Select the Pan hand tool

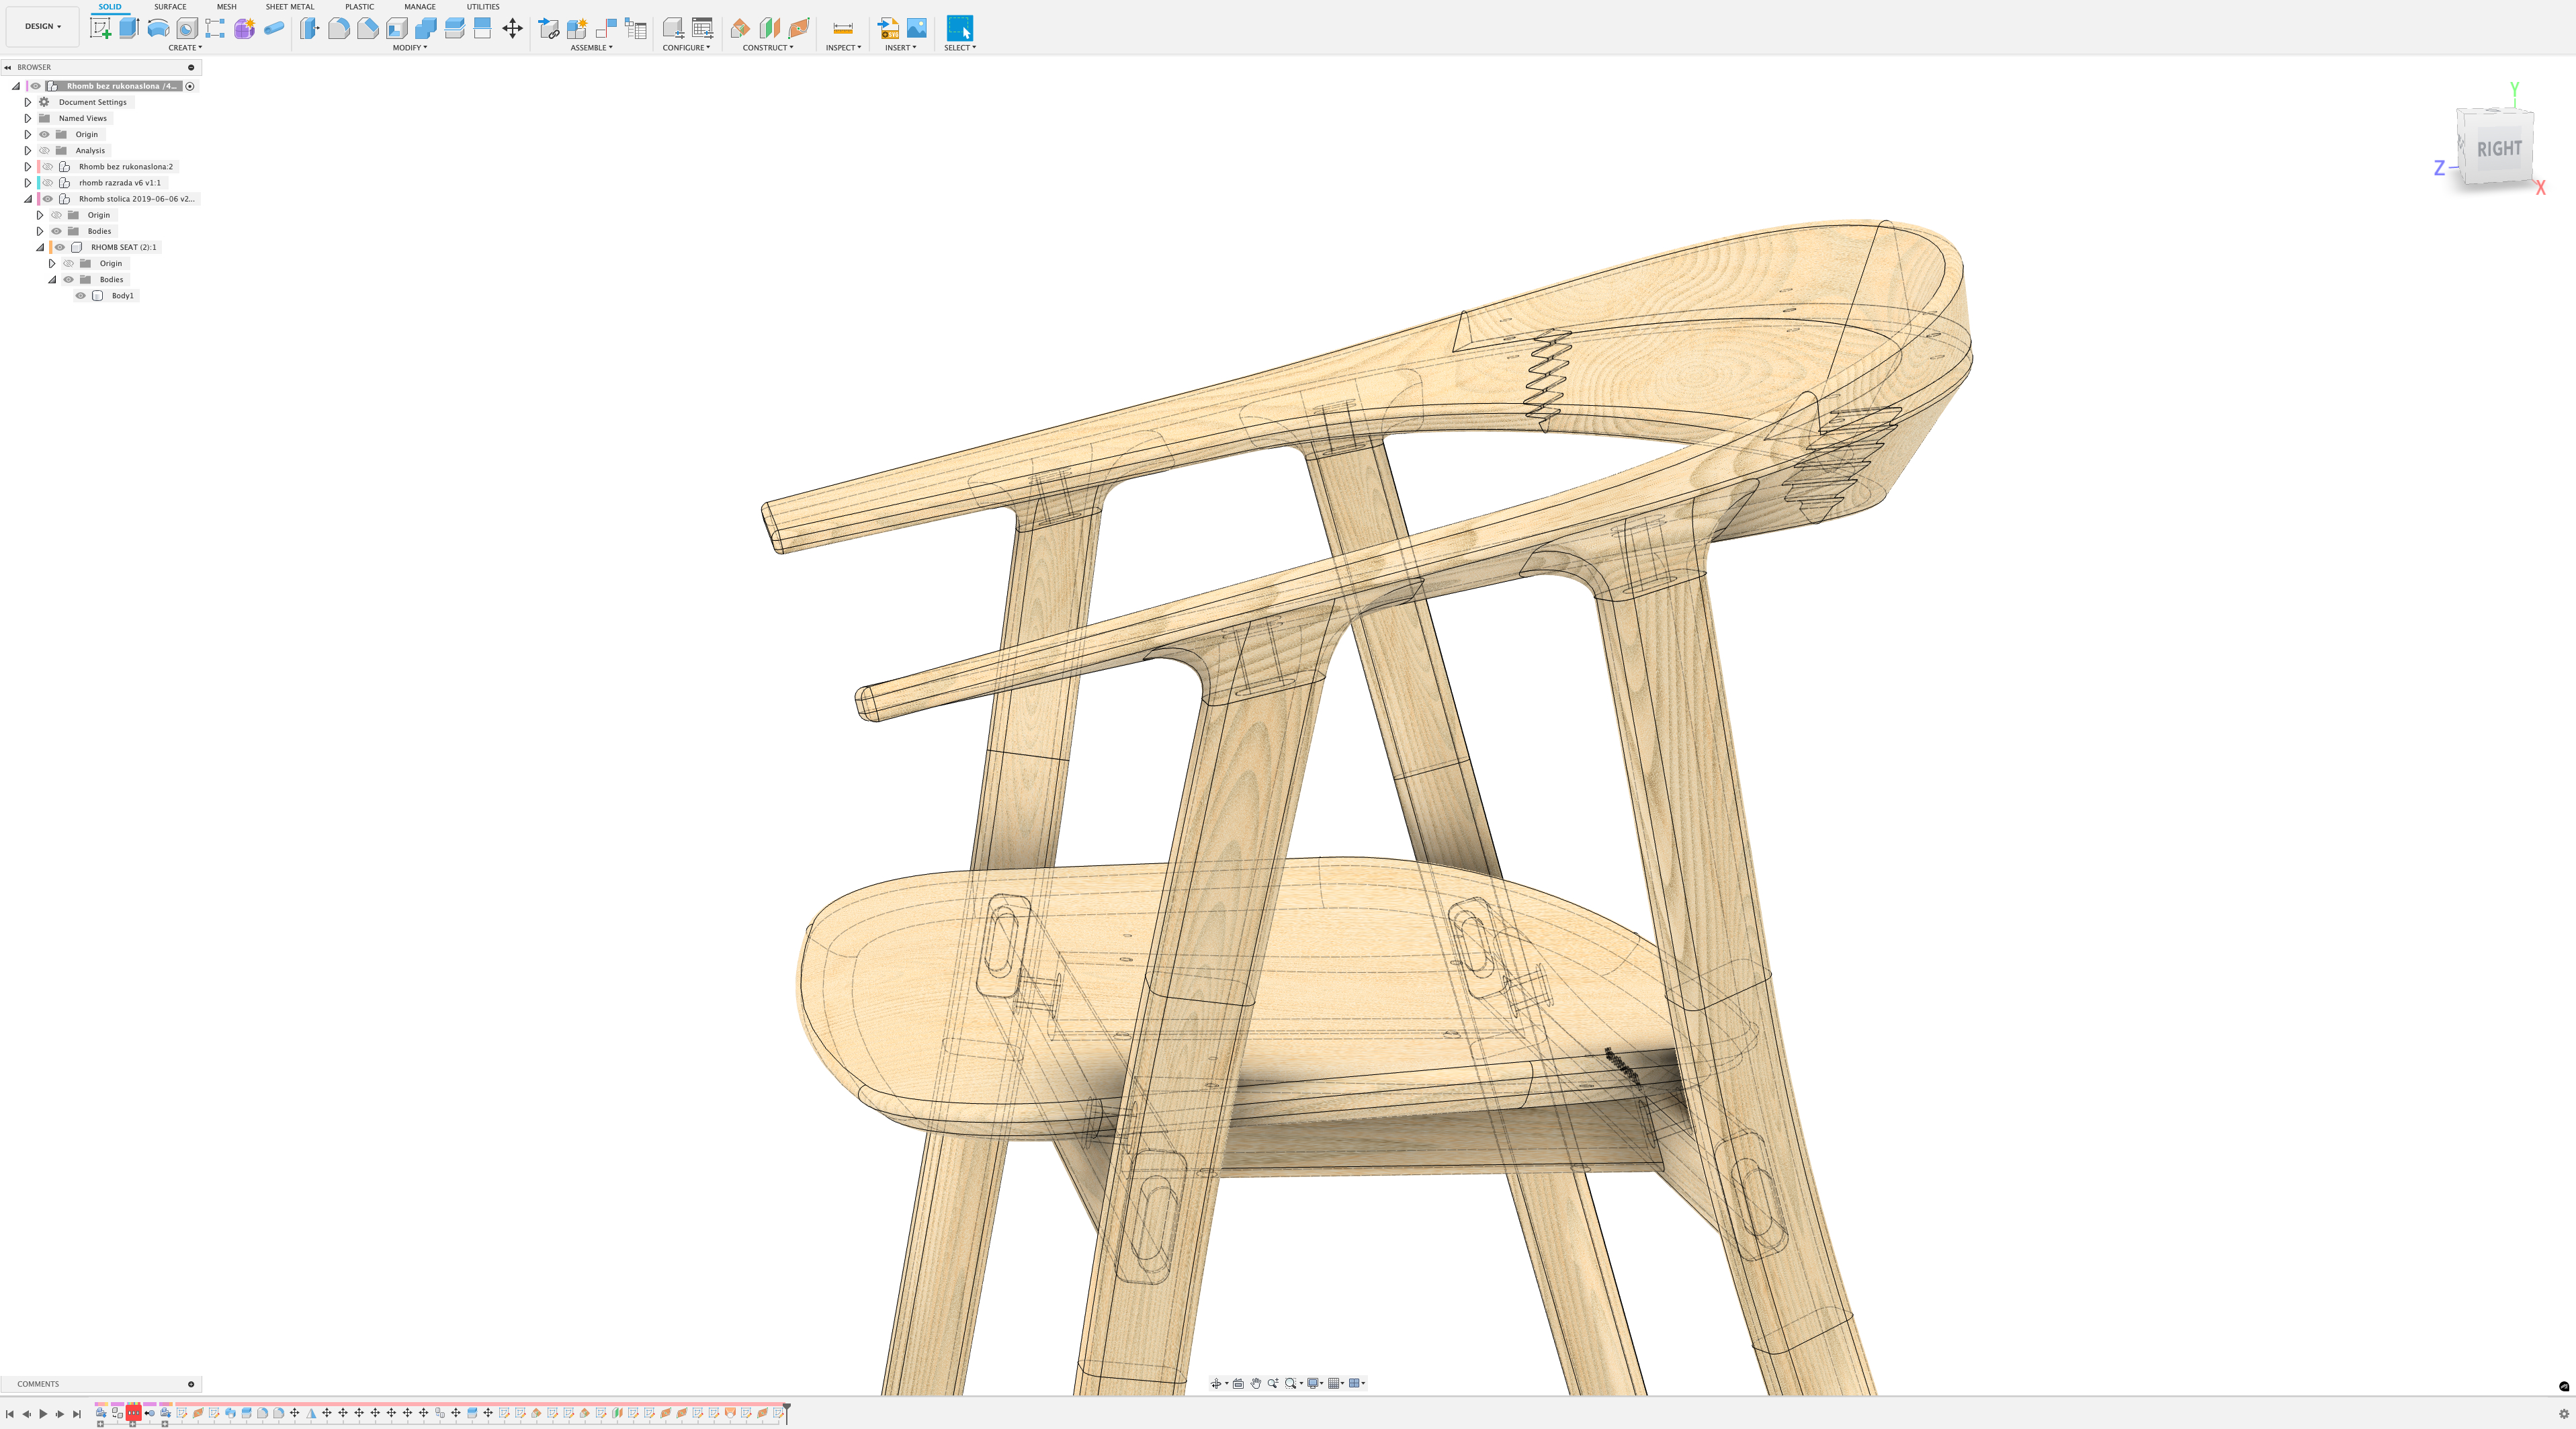coord(1255,1383)
